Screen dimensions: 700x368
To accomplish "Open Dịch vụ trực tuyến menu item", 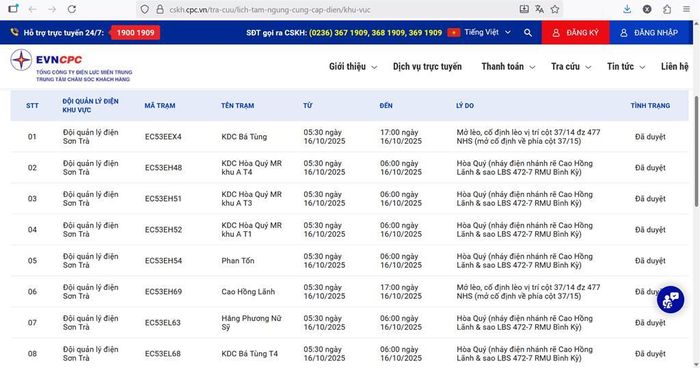I will click(427, 67).
